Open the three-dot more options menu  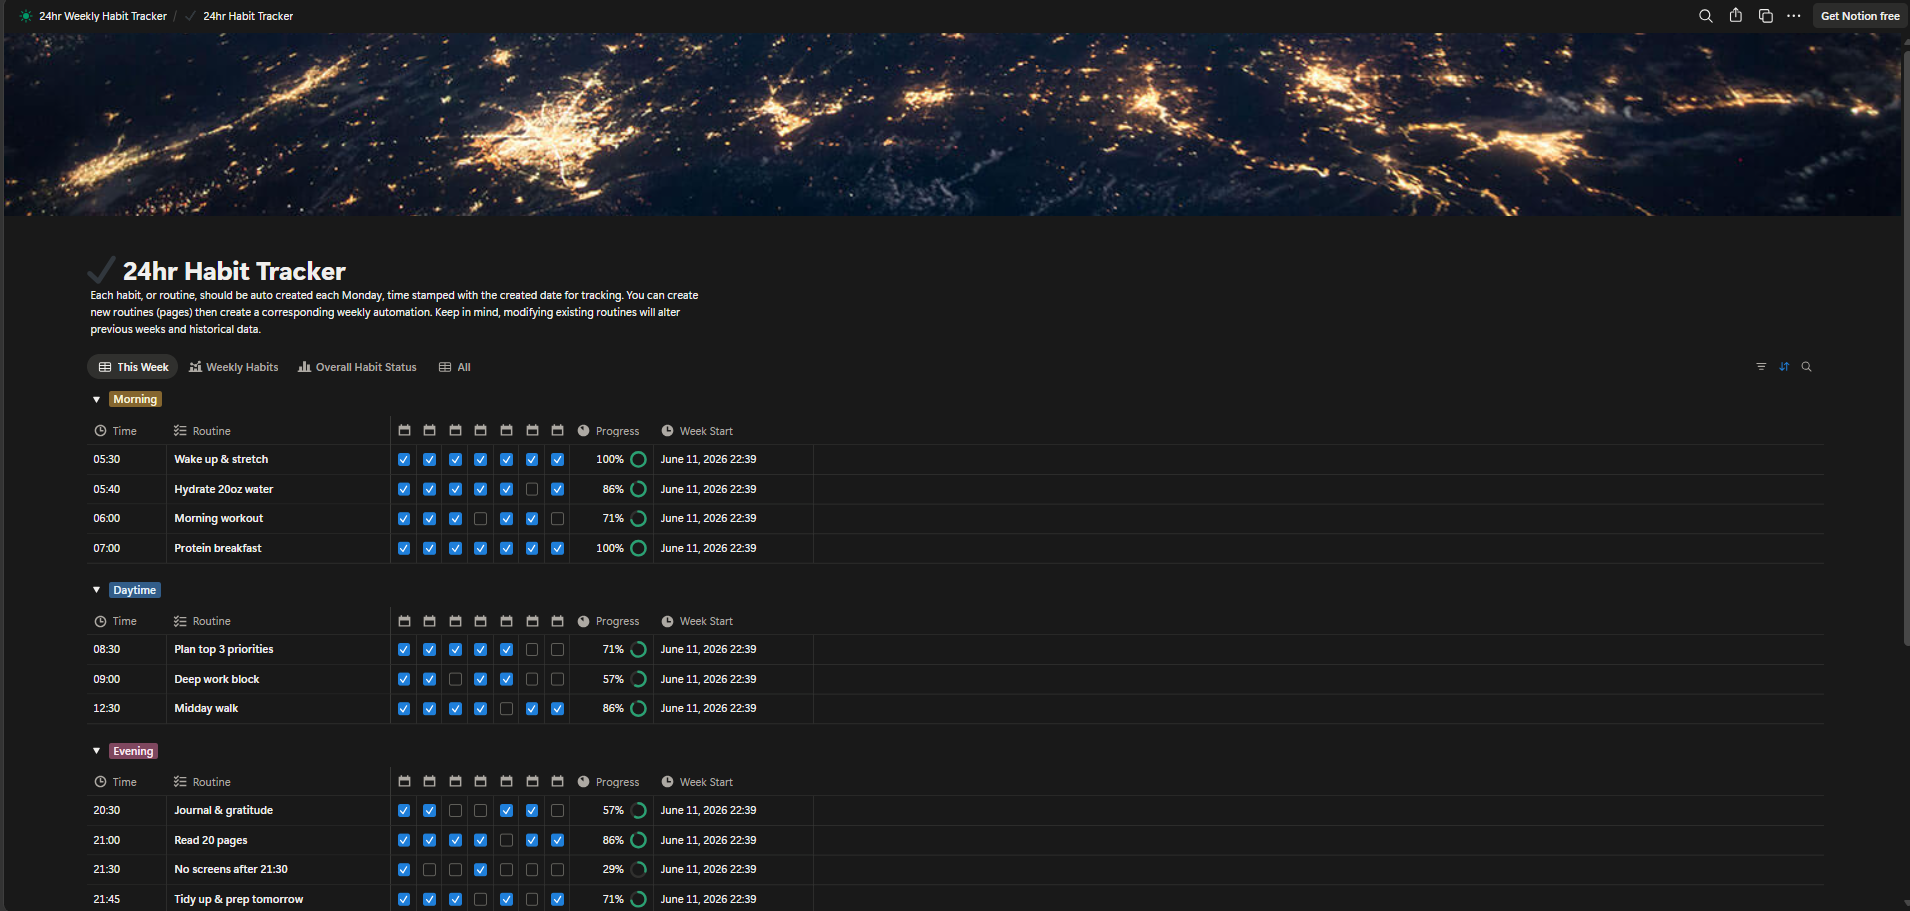(1794, 16)
